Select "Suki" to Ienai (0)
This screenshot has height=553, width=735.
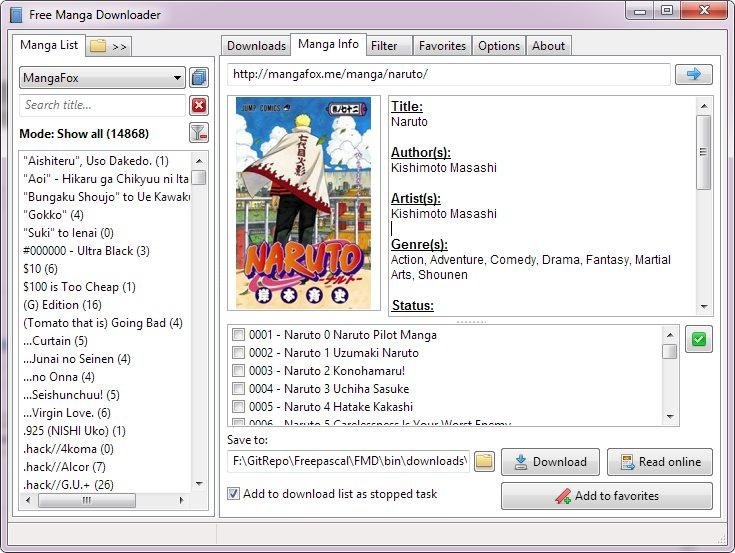point(68,233)
